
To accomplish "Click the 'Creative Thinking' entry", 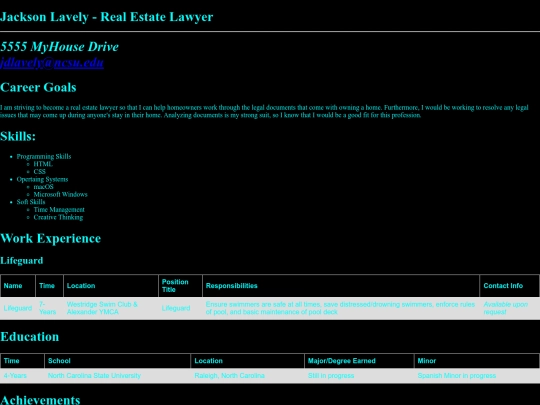I will [x=58, y=217].
